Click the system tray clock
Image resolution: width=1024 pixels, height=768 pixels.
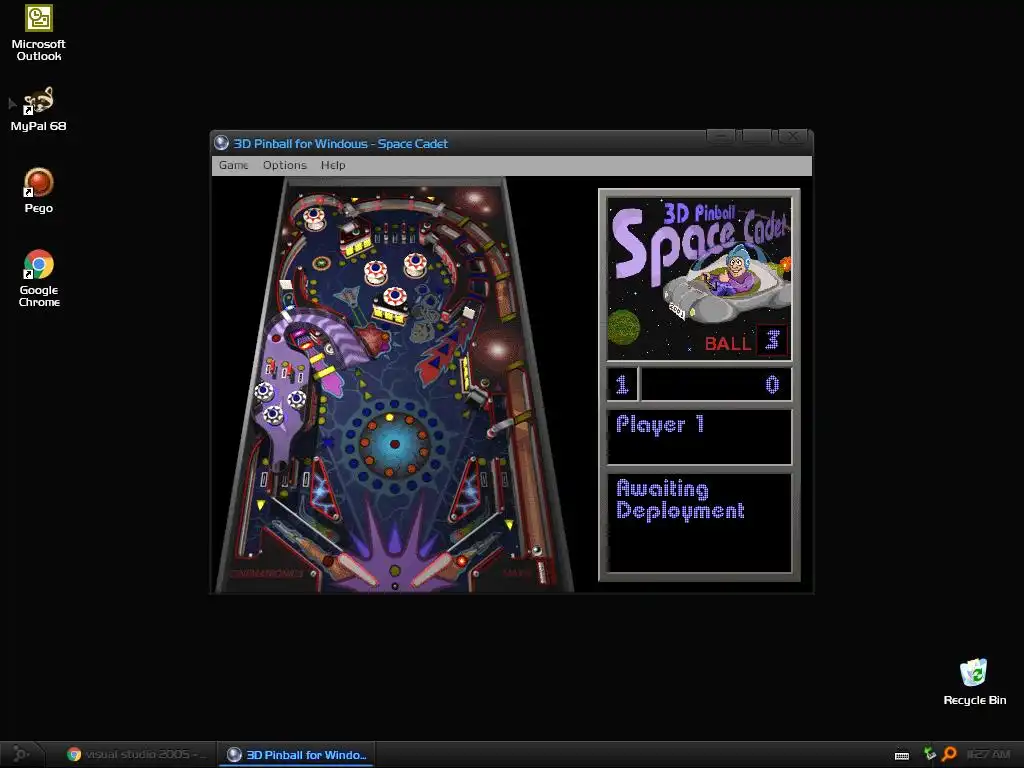[x=988, y=754]
